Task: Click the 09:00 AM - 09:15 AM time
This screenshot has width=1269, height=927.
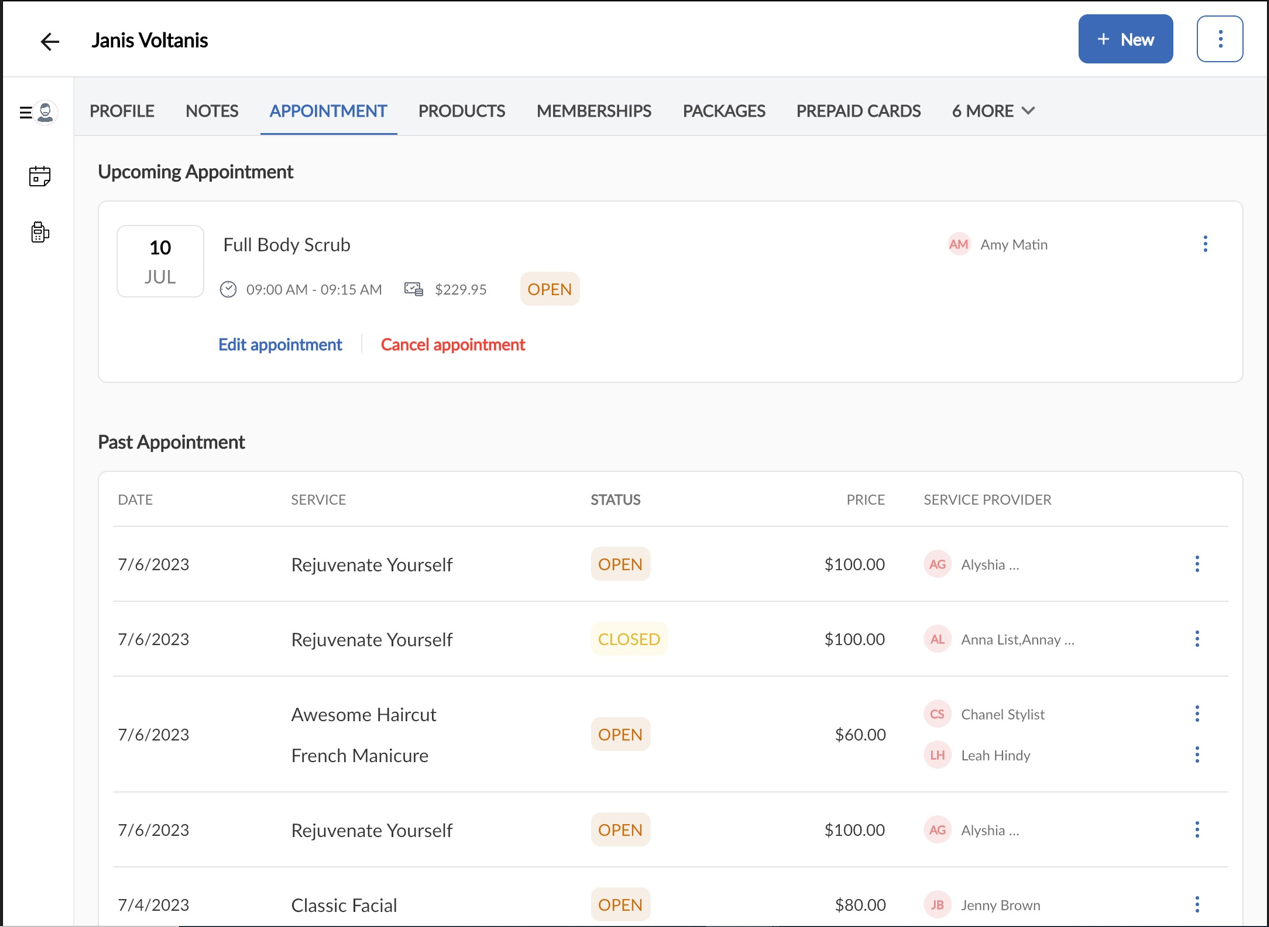Action: tap(314, 289)
